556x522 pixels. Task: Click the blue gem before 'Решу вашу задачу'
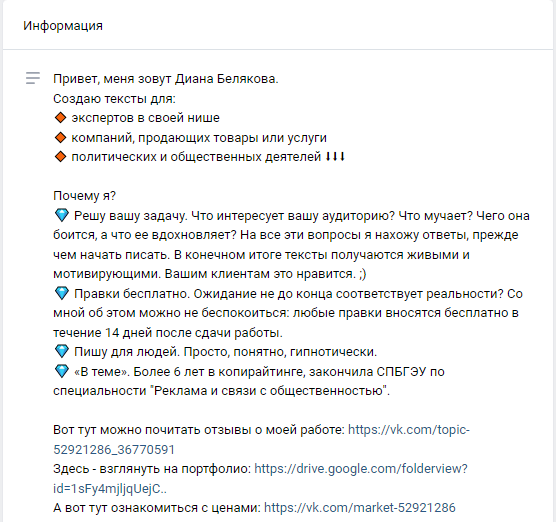click(62, 216)
